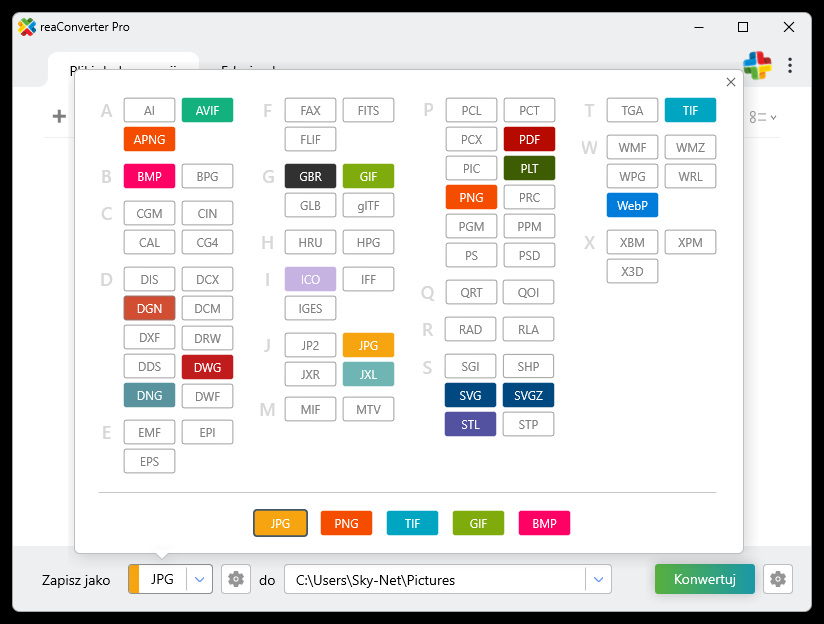Select the EPS format

pos(149,461)
